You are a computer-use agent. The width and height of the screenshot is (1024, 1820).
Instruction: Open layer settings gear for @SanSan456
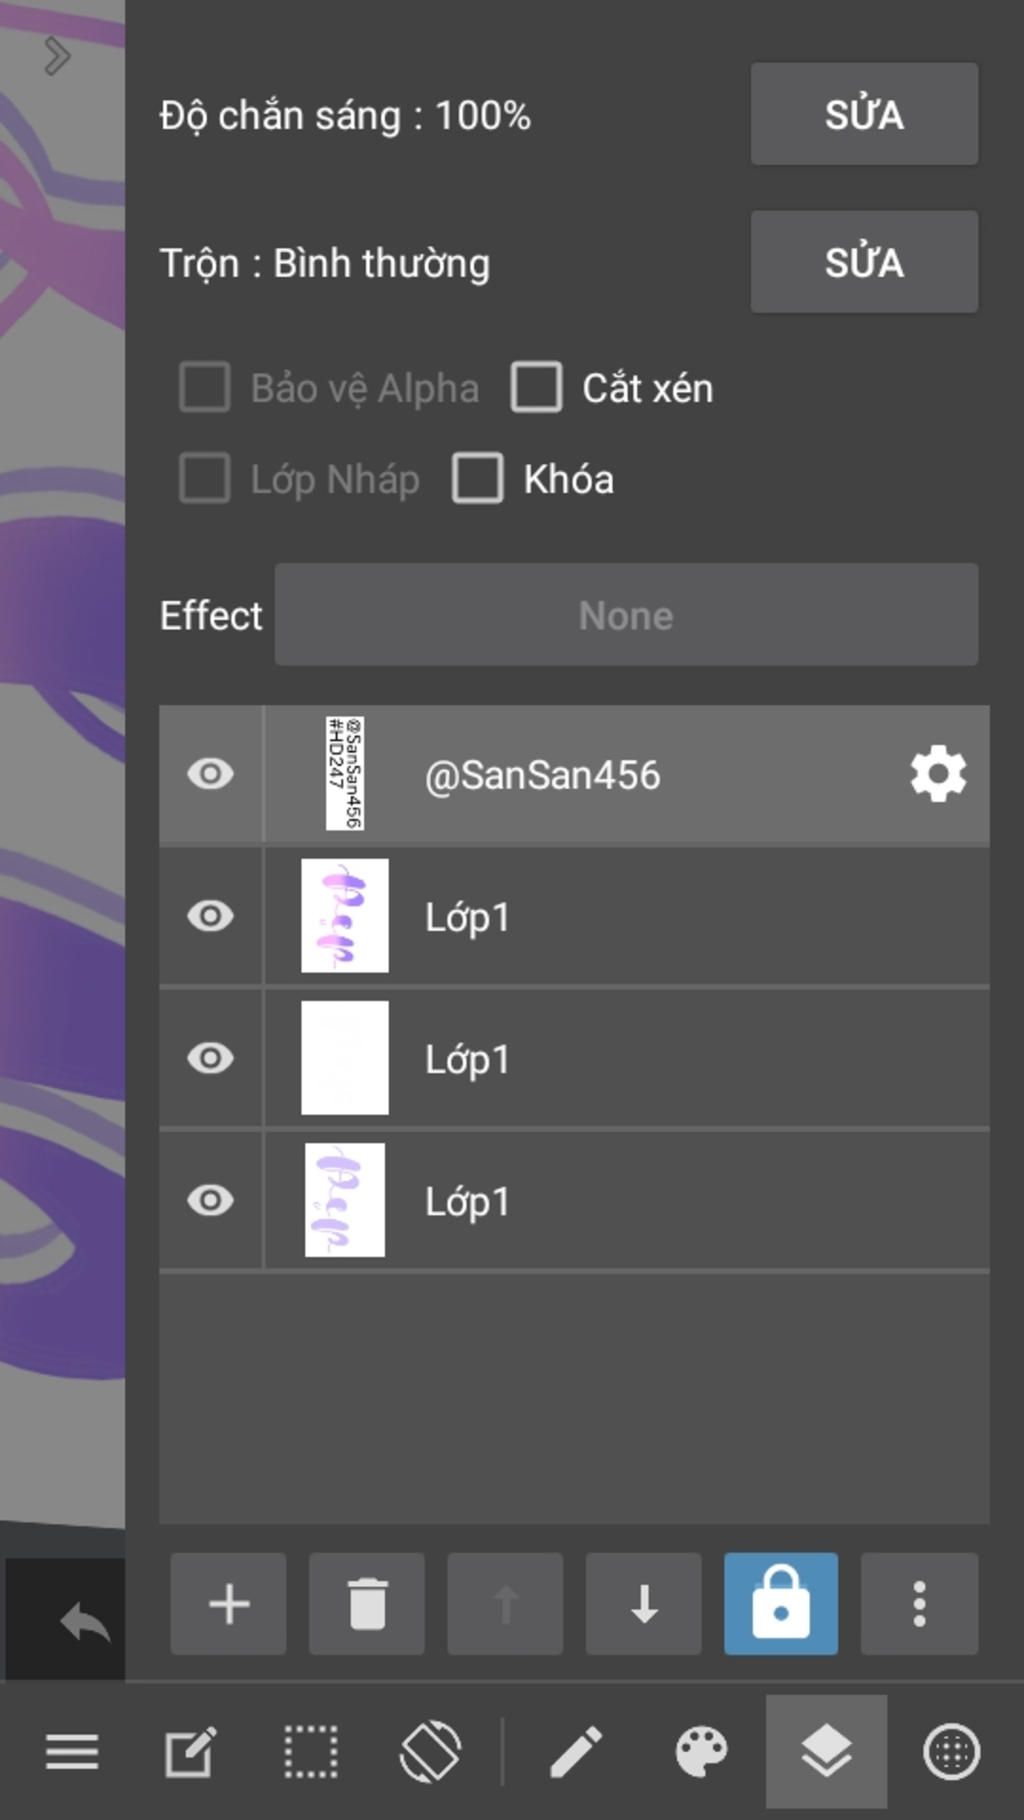[938, 774]
